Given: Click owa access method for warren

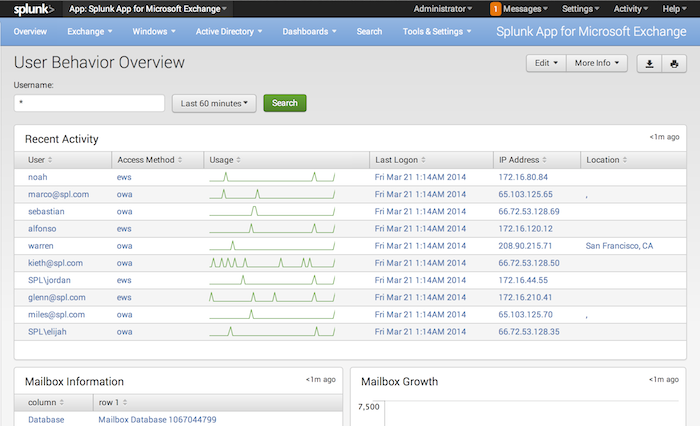Looking at the screenshot, I should tap(125, 246).
